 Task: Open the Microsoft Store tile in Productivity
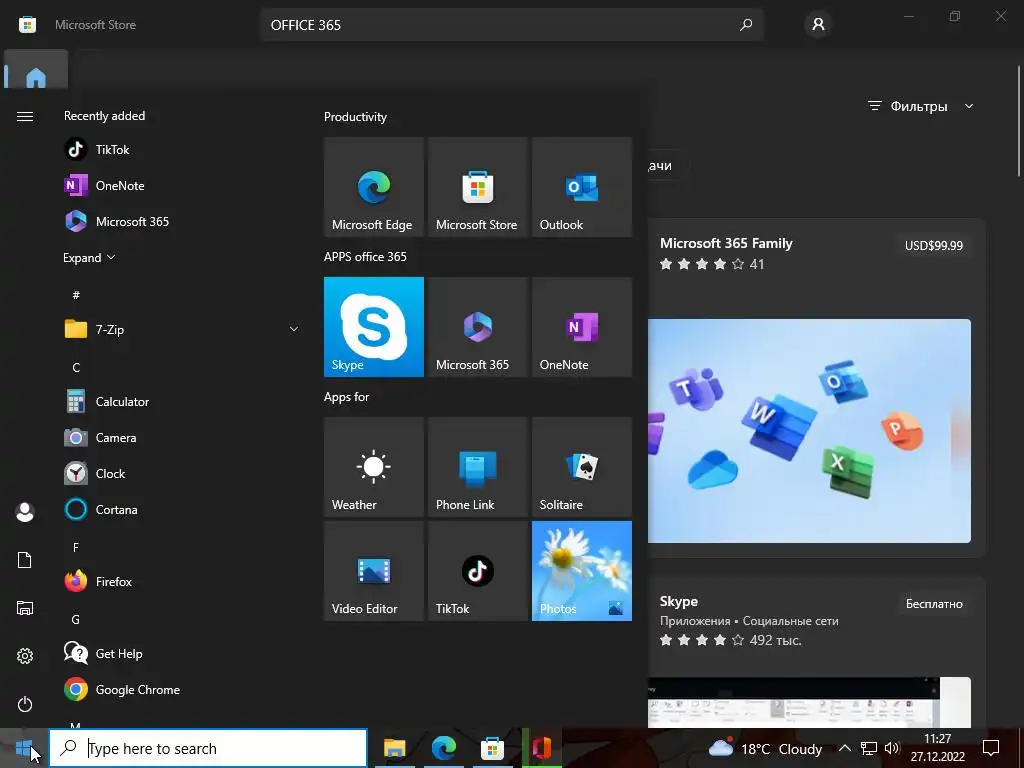point(477,187)
